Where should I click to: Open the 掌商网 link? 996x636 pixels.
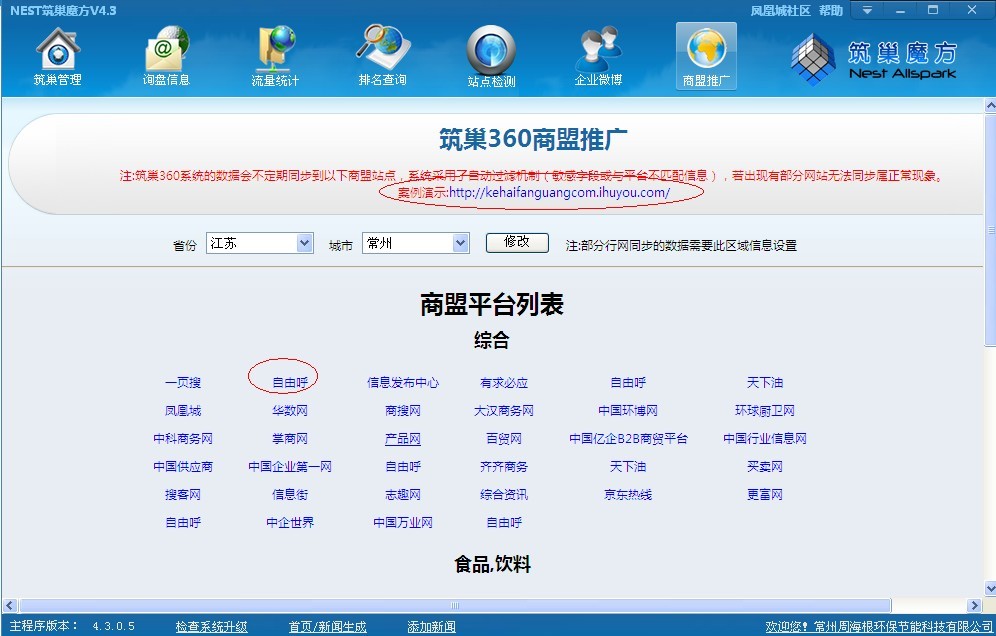click(290, 438)
